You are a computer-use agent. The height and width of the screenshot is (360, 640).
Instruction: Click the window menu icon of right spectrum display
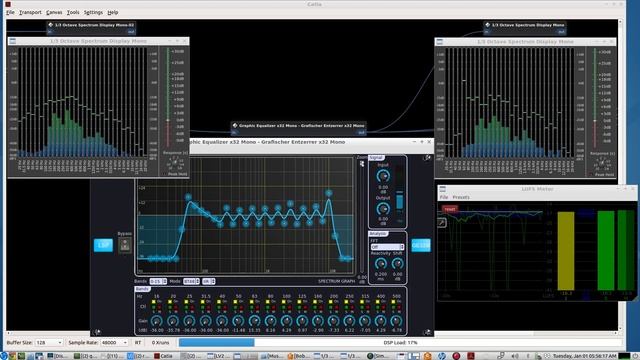coord(440,42)
